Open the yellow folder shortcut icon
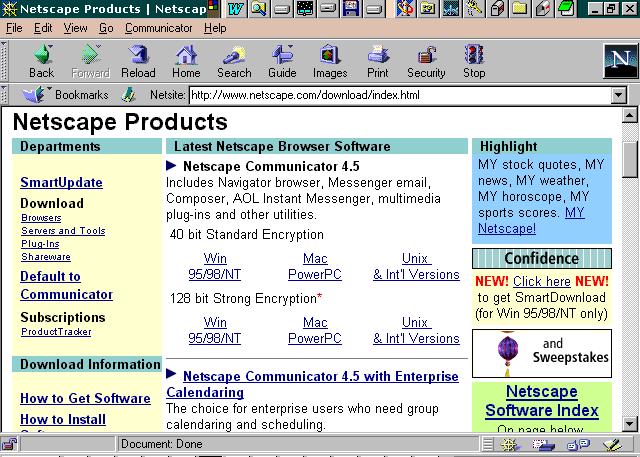 pos(520,9)
